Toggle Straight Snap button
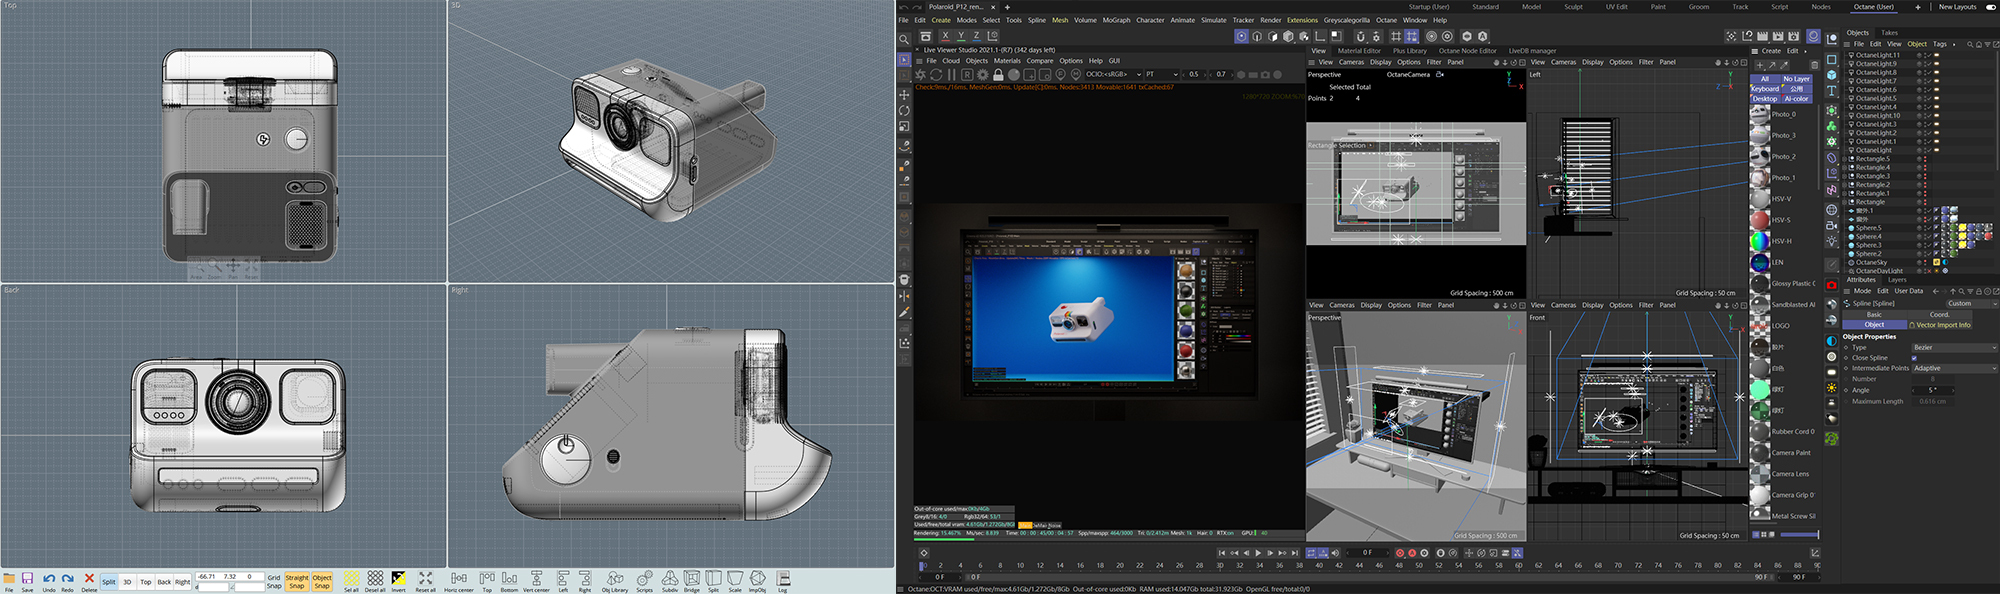The height and width of the screenshot is (594, 2000). (x=297, y=581)
